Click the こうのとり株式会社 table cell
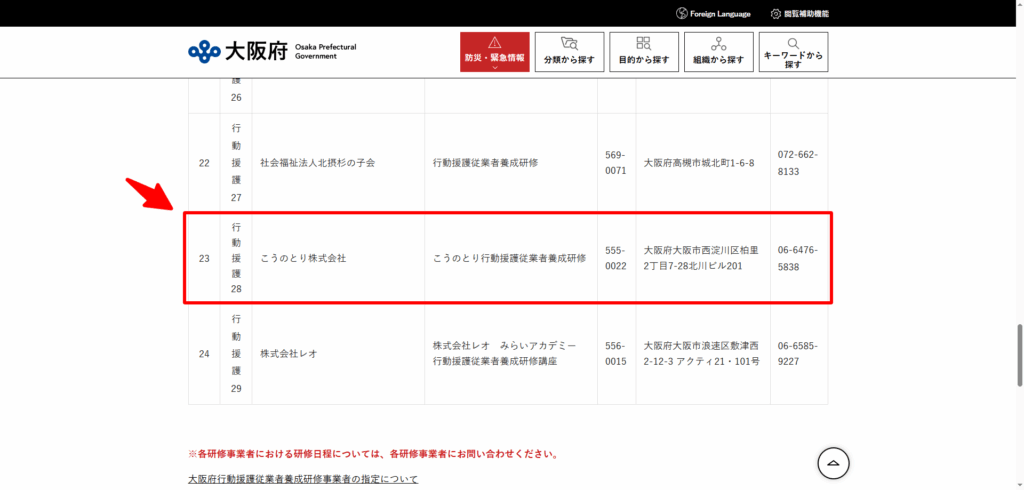Viewport: 1024px width, 490px height. coord(303,258)
